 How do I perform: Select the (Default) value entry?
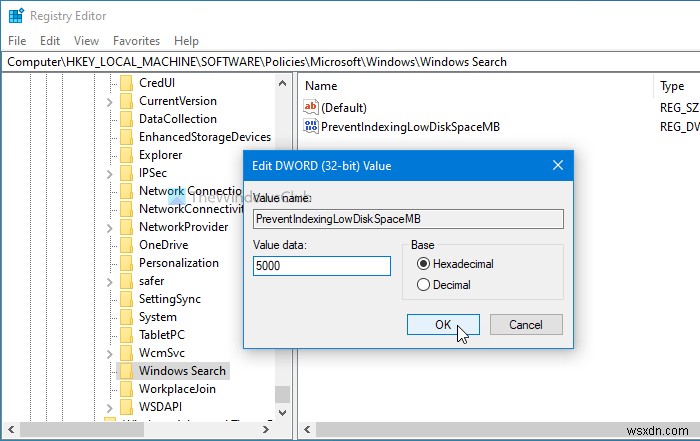344,108
